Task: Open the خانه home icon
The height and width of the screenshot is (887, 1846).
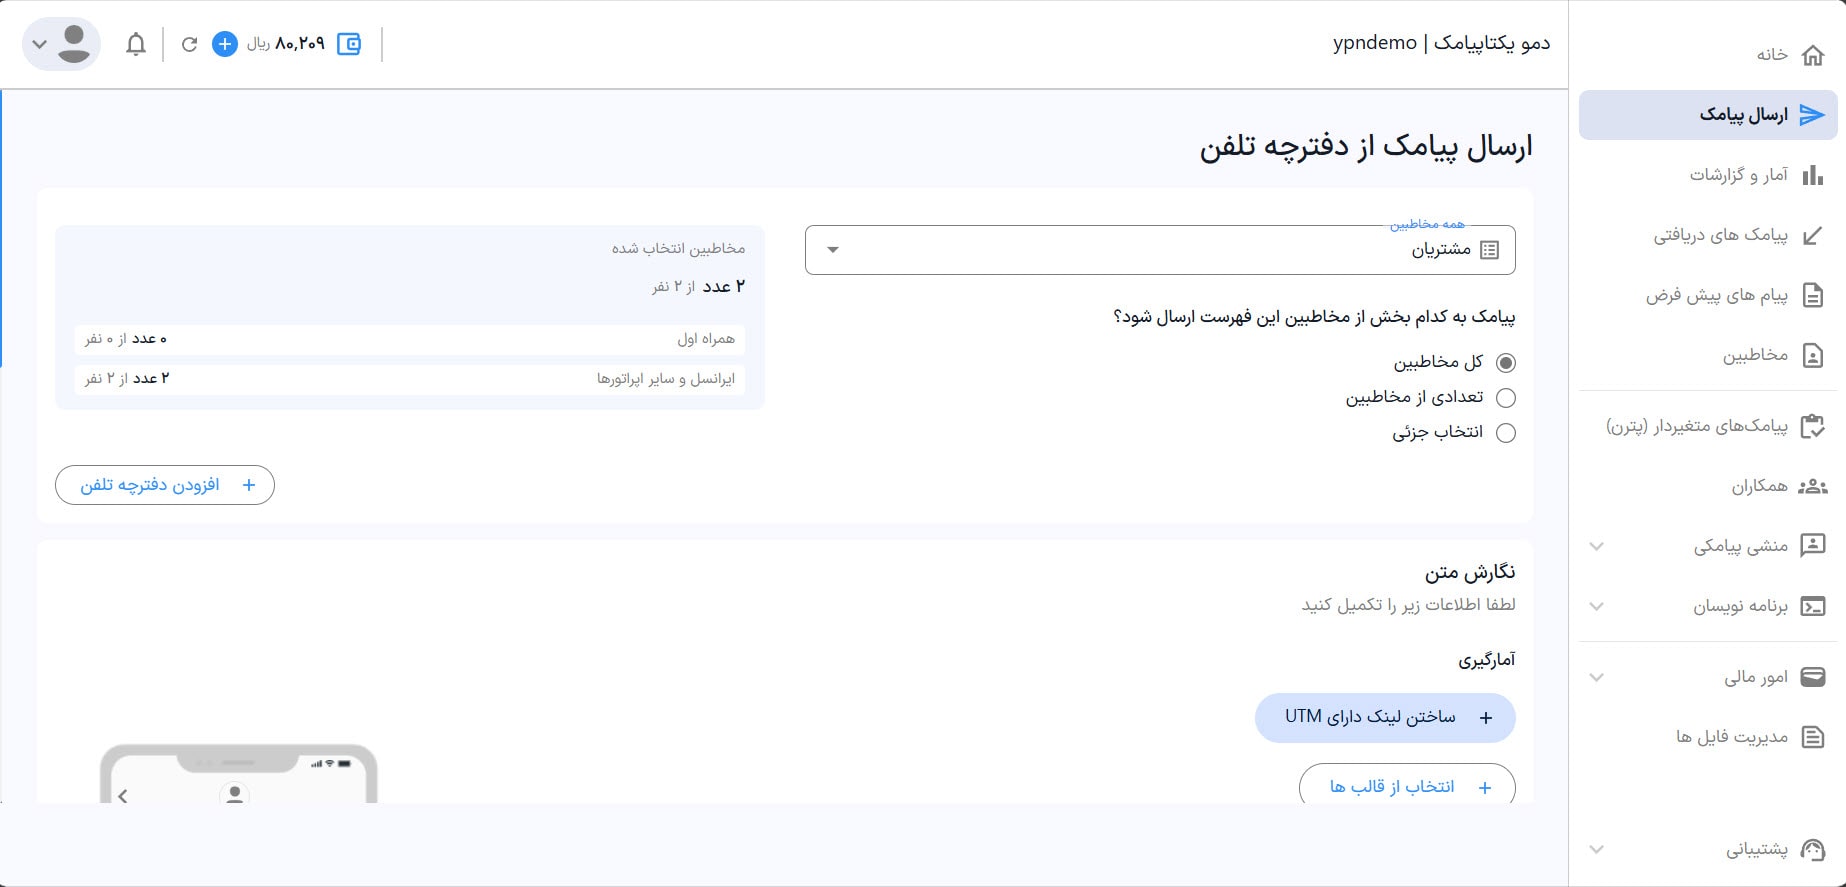Action: [x=1812, y=55]
